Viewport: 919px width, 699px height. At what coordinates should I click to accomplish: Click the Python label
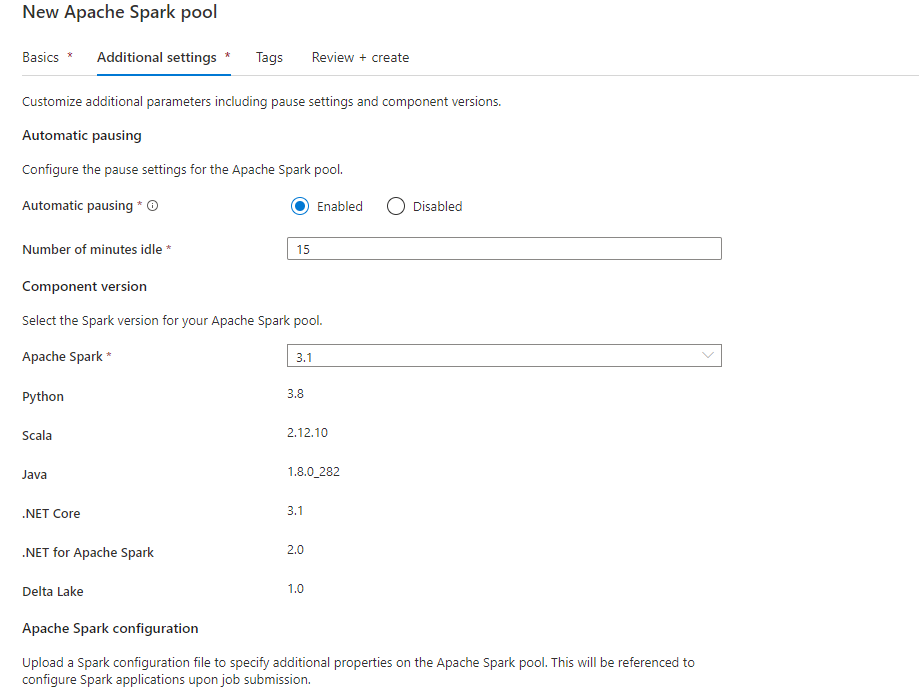click(x=43, y=397)
